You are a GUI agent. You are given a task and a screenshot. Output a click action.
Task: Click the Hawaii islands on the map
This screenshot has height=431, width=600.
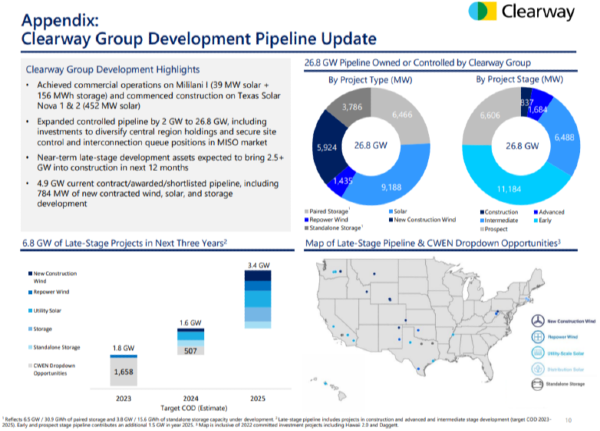(x=330, y=387)
